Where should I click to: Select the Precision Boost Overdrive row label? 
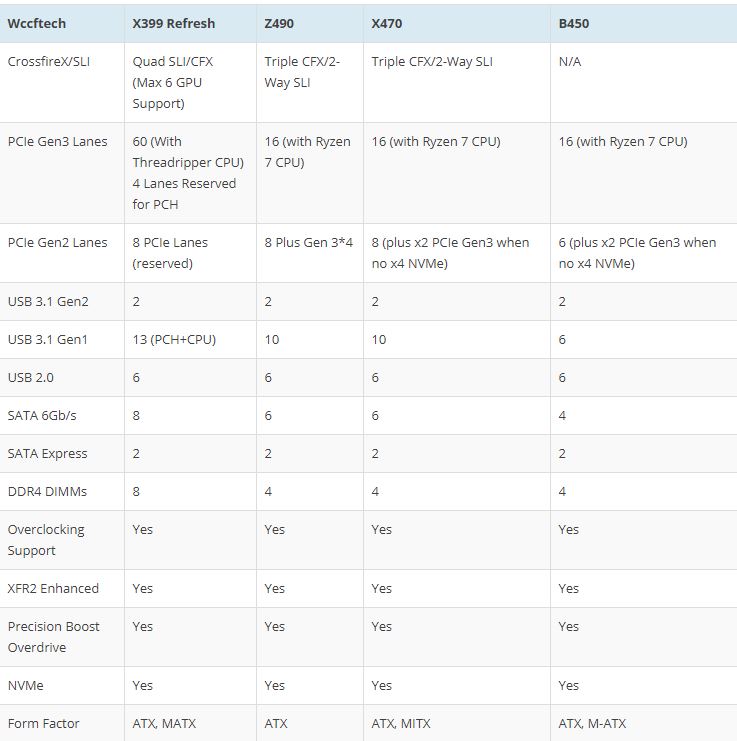[54, 637]
